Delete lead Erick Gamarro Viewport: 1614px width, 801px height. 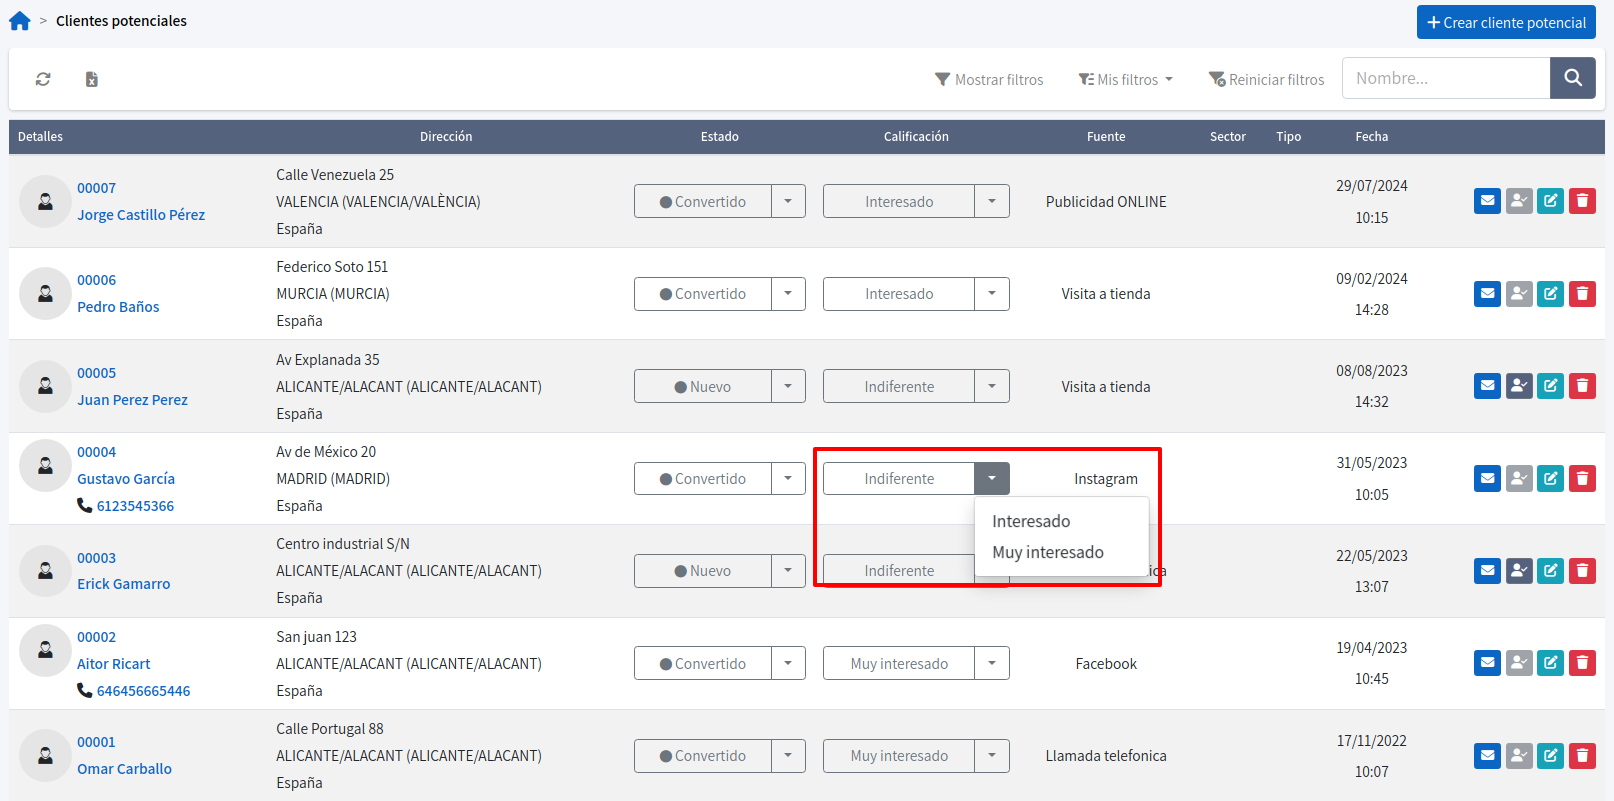[x=1582, y=571]
